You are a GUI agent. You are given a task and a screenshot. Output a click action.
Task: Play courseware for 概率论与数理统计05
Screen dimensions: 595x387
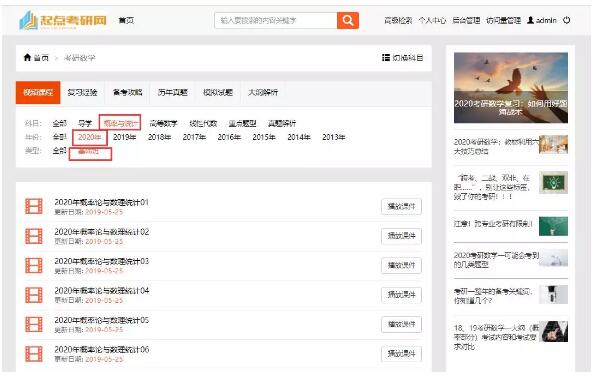(x=401, y=324)
